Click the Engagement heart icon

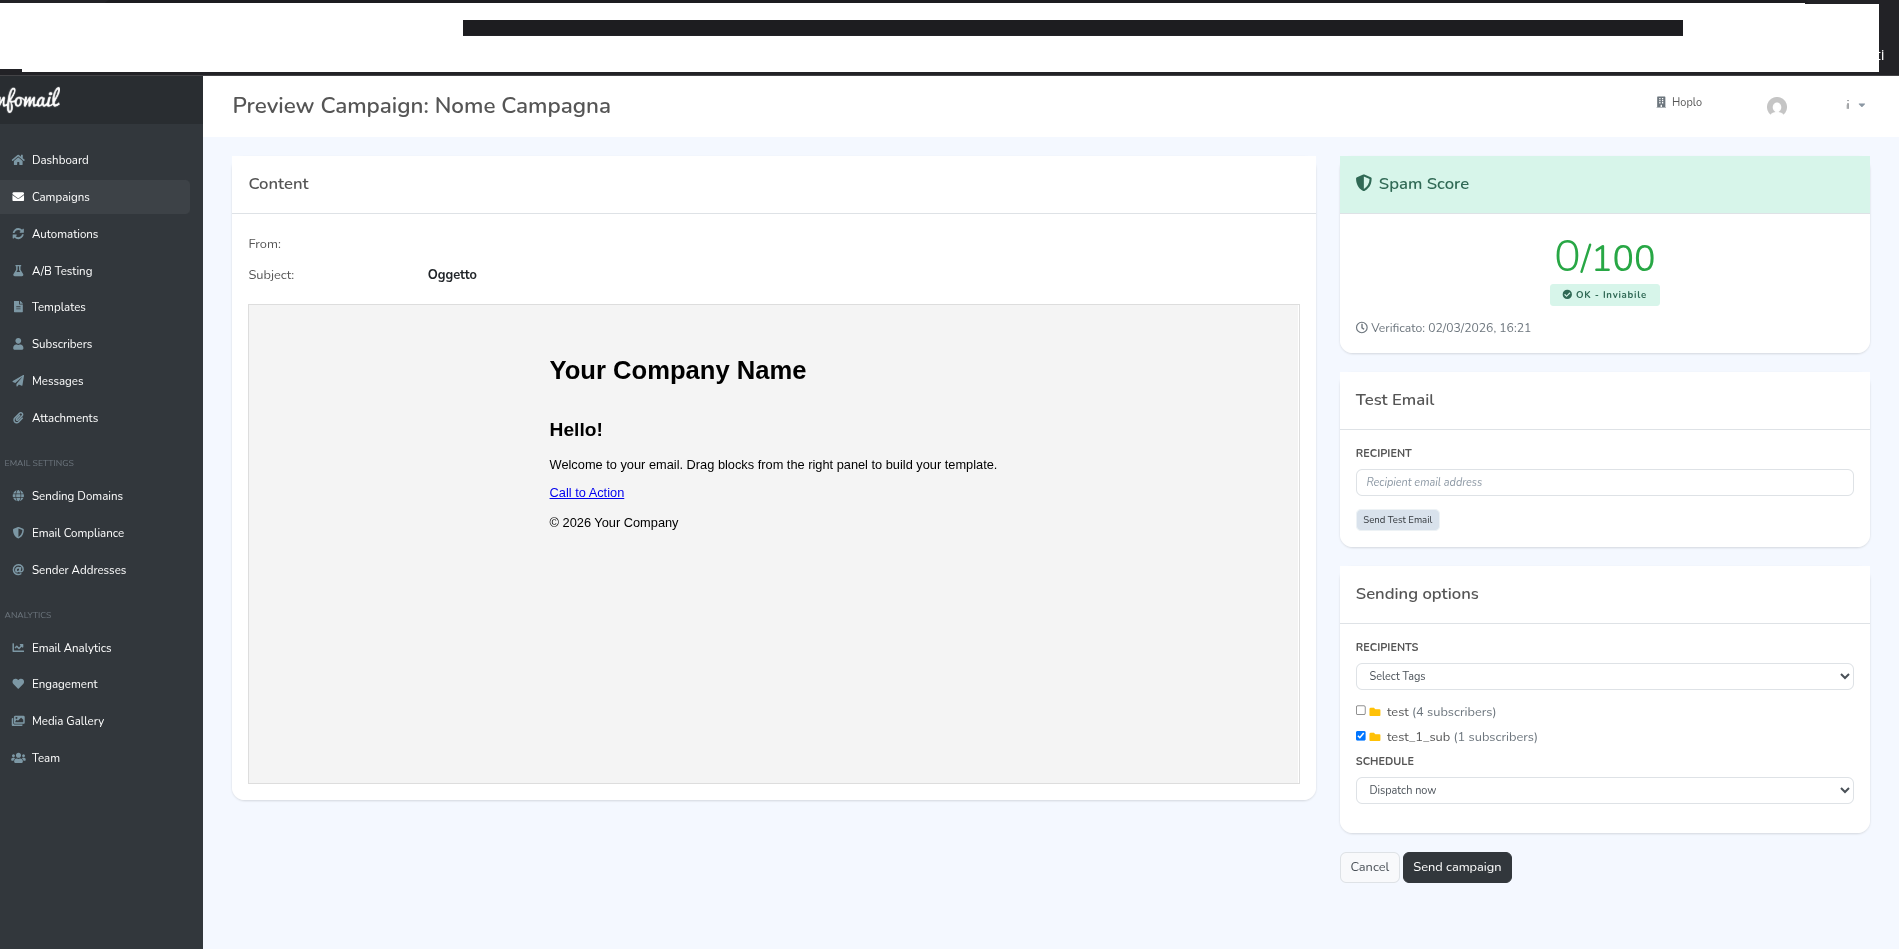pos(18,684)
